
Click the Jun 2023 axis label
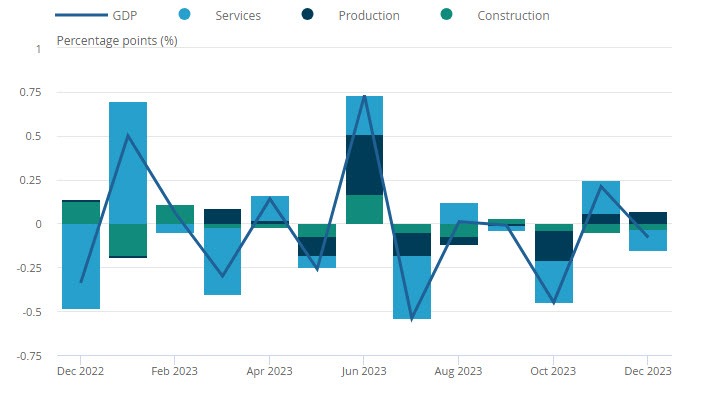coord(364,371)
